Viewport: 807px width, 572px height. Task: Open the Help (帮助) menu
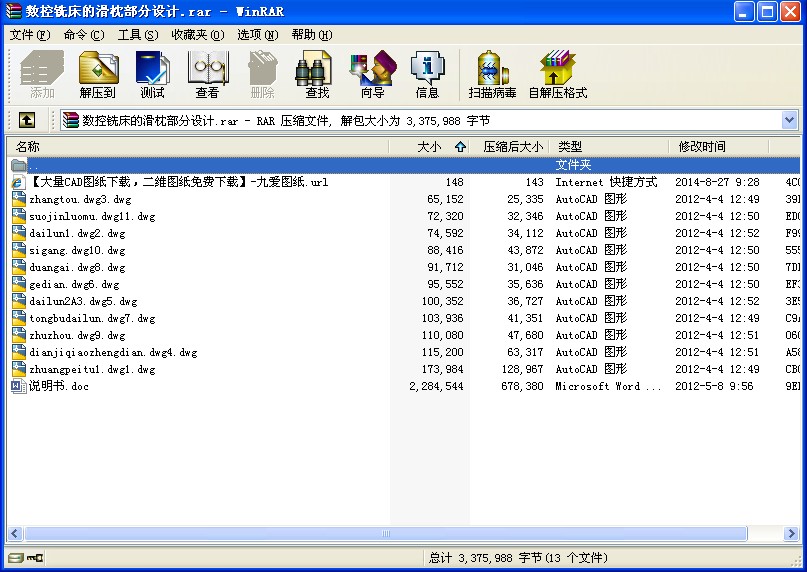point(311,34)
